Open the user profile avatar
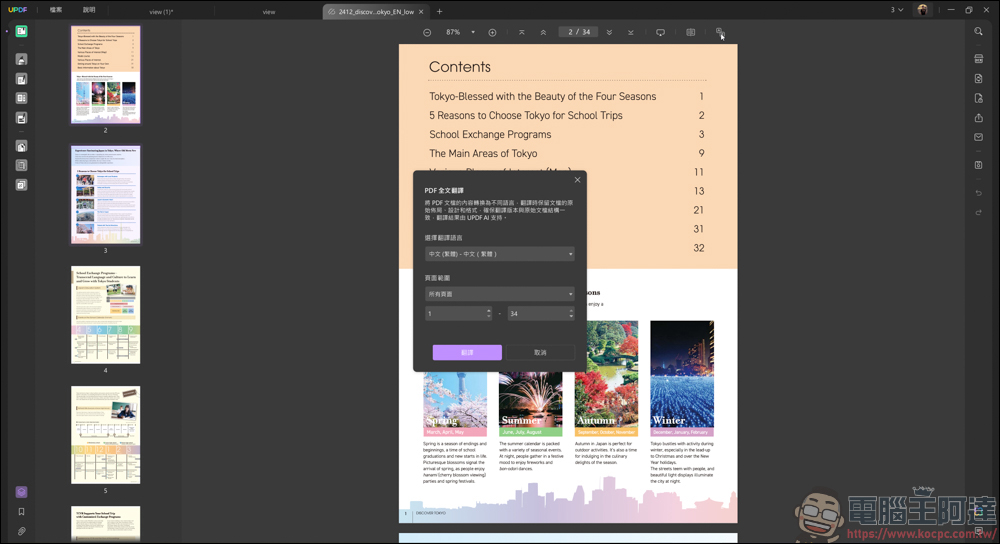This screenshot has height=544, width=1000. point(922,10)
